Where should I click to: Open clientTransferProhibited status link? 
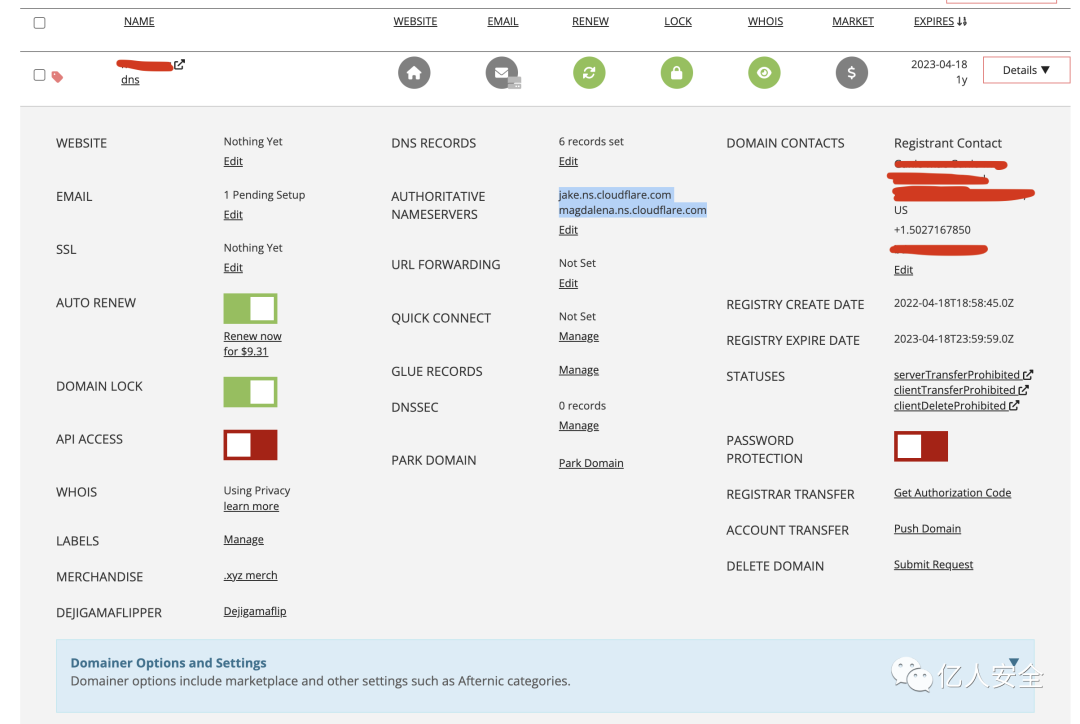(955, 390)
